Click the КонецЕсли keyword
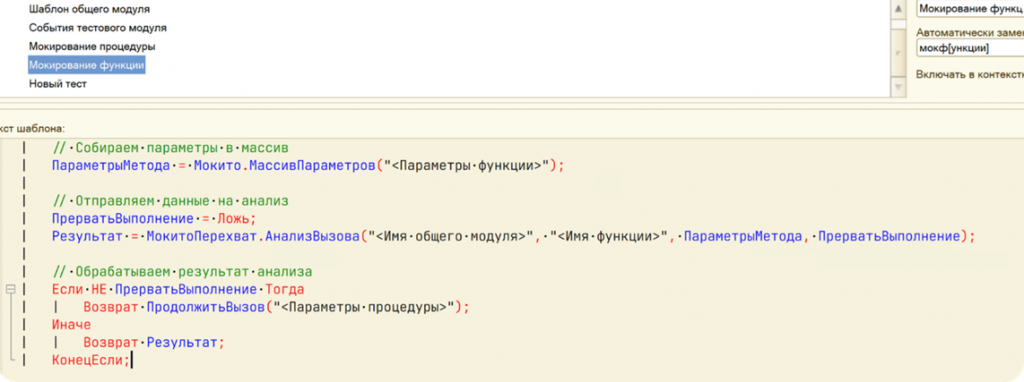The width and height of the screenshot is (1024, 382). tap(91, 360)
